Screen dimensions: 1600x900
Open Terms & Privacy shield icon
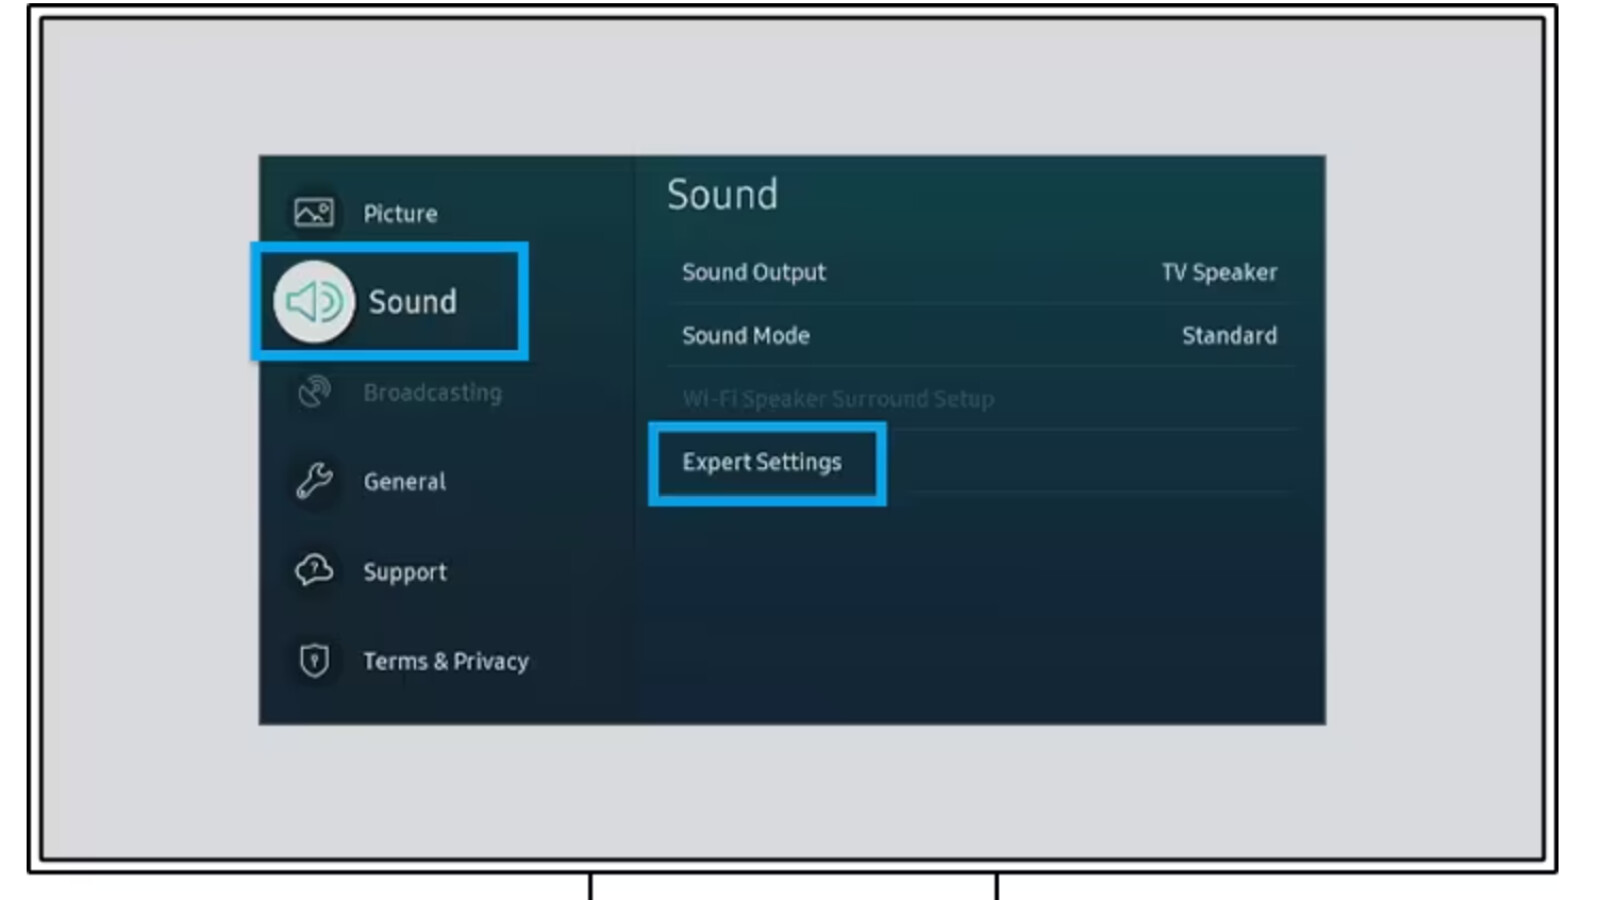click(x=313, y=660)
